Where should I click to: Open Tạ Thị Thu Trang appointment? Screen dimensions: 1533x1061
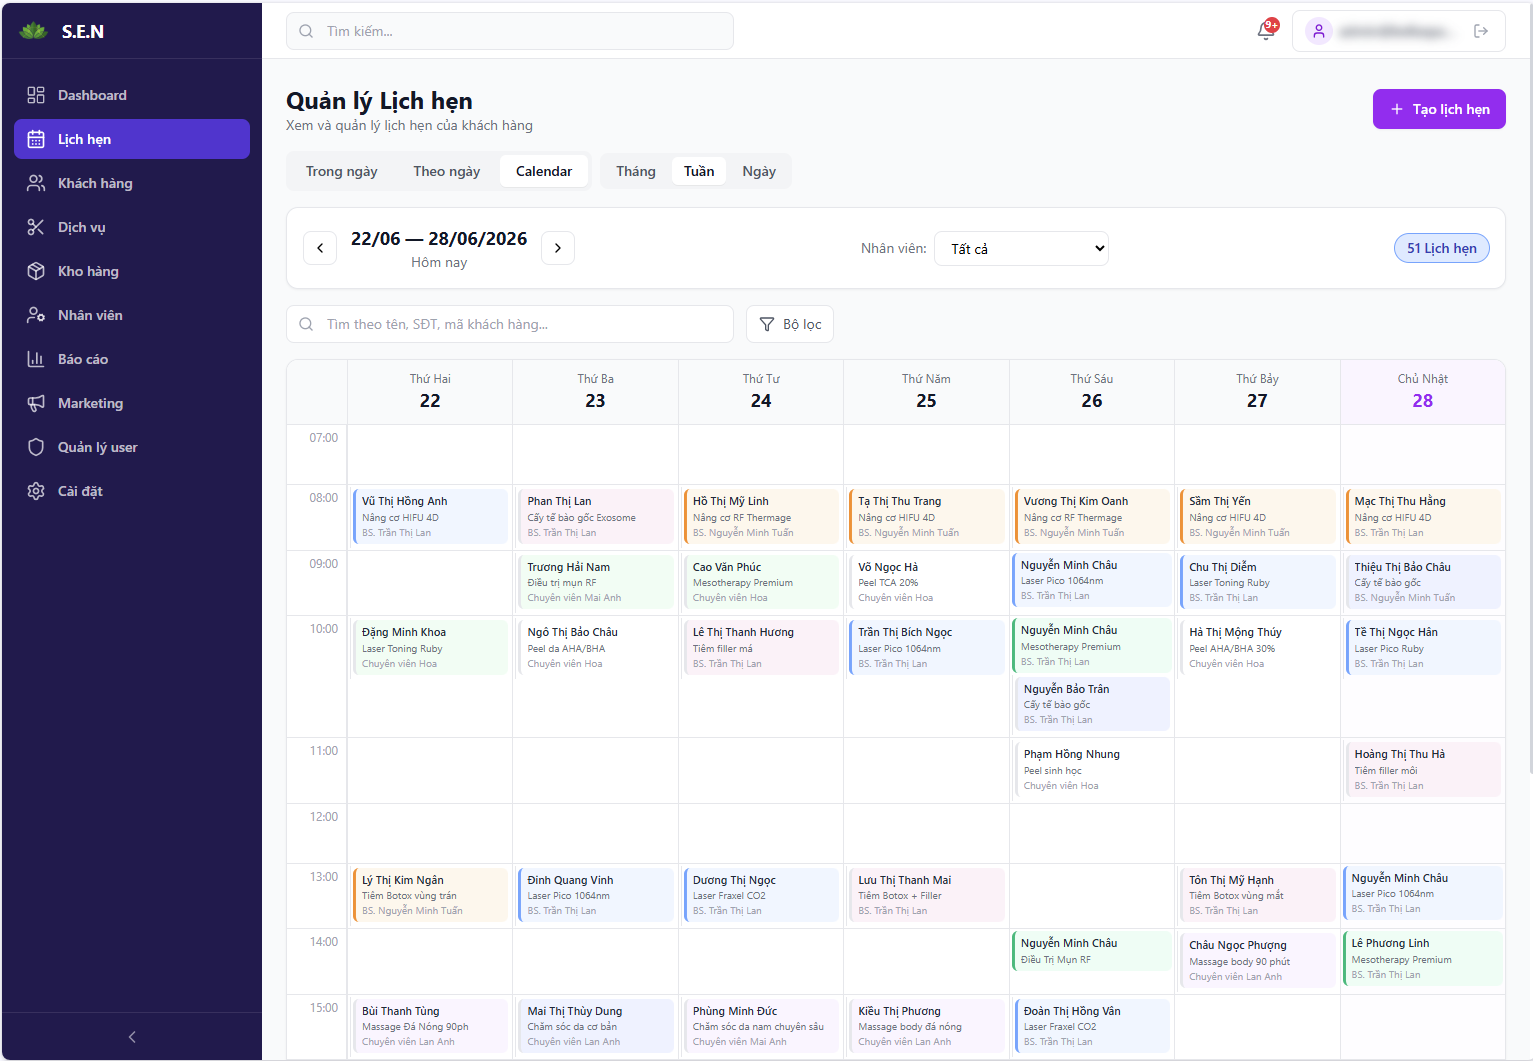(927, 516)
